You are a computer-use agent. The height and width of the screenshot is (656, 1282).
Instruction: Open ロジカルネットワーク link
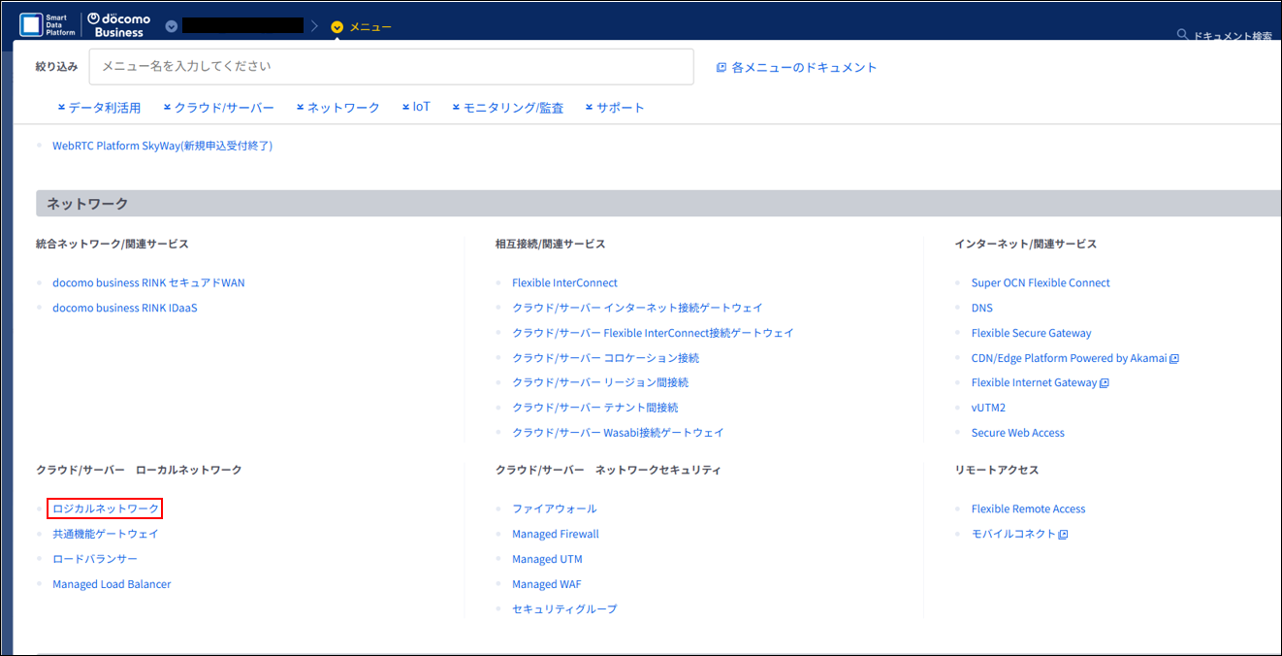(105, 509)
